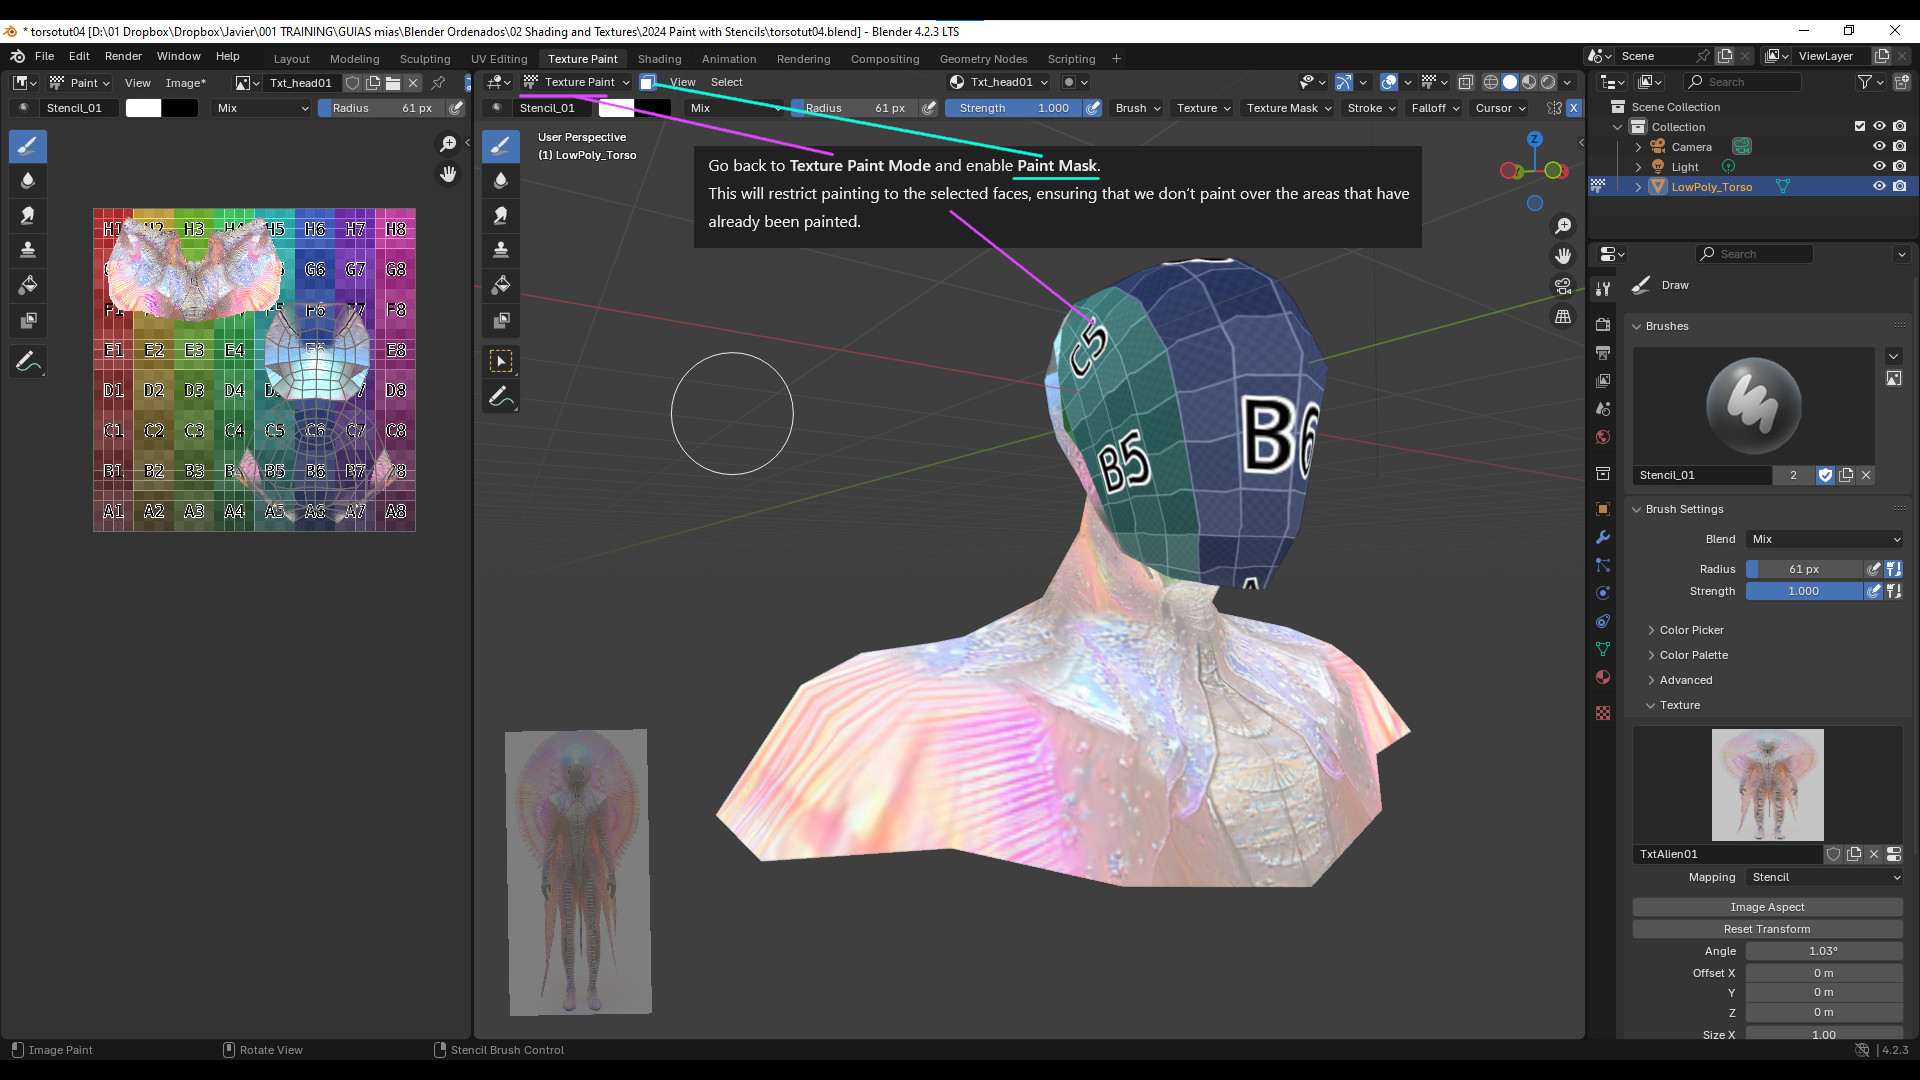Open the Object Data properties tab
The width and height of the screenshot is (1920, 1080).
[x=1603, y=649]
